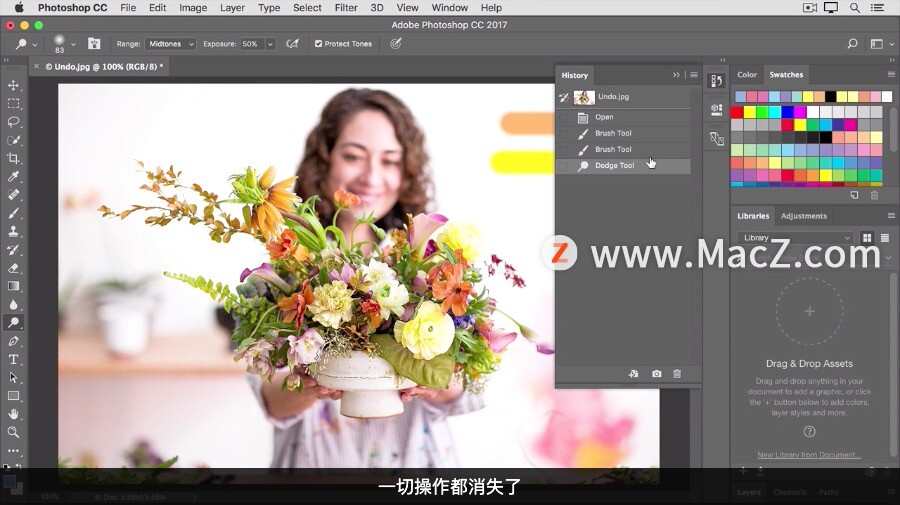Set history brush source for Undo.jpg snapshot

(x=564, y=98)
